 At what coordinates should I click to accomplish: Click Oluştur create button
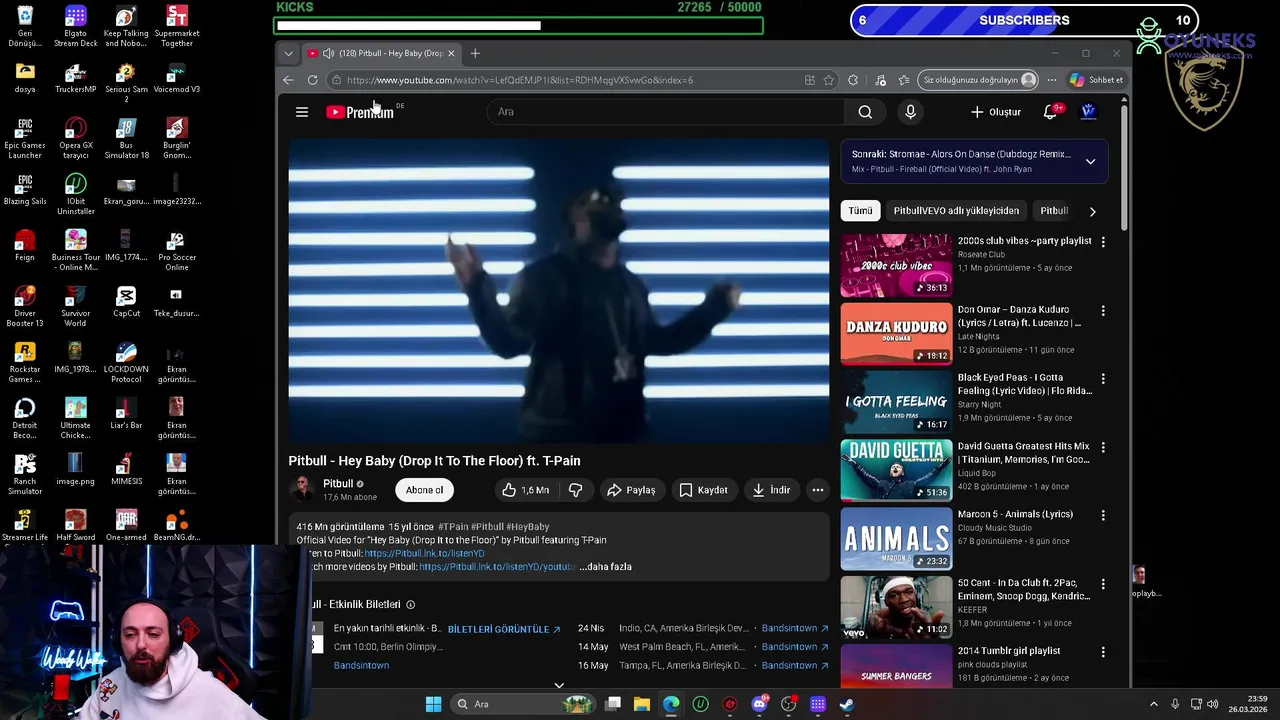[x=996, y=112]
